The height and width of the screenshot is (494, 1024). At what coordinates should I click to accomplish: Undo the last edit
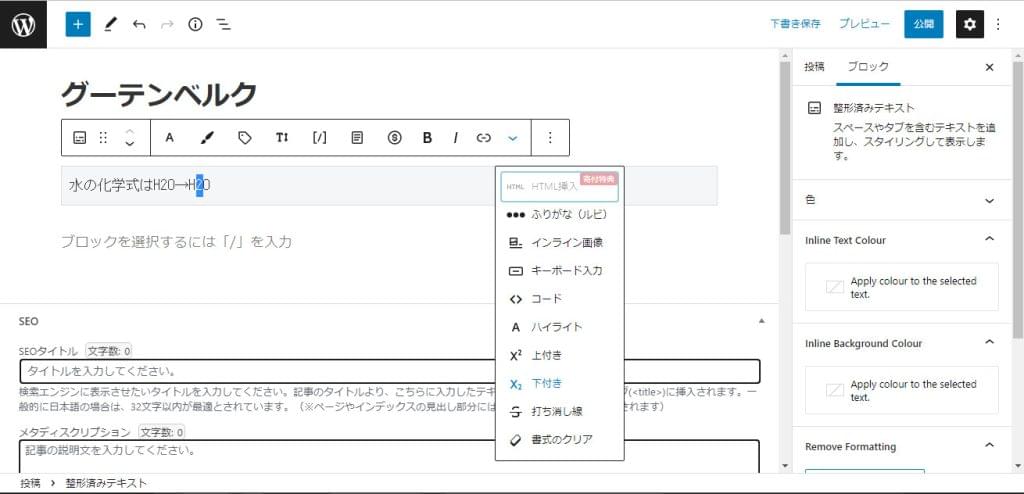[x=139, y=24]
